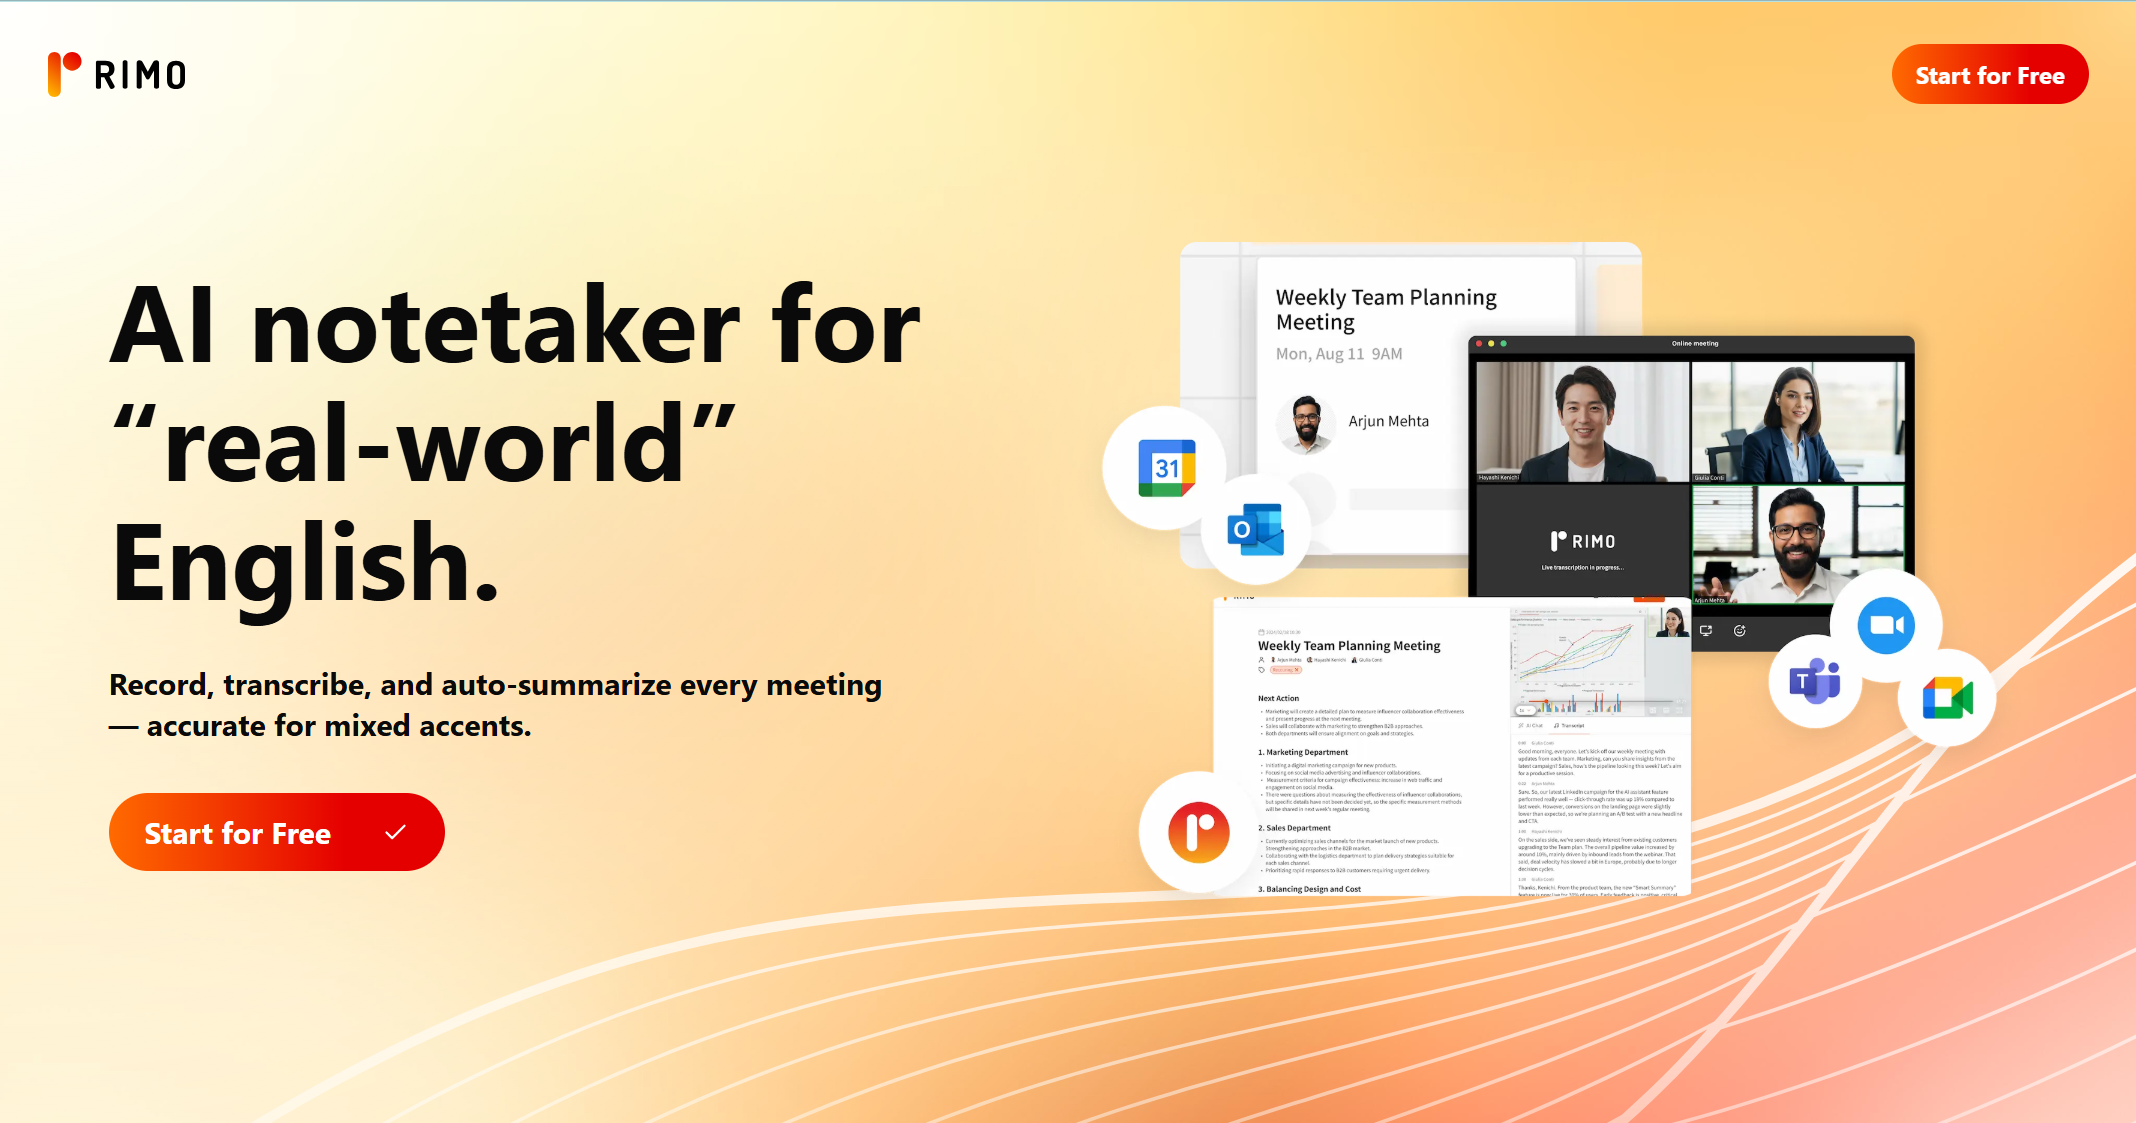Click the round orange Rimo app icon
The width and height of the screenshot is (2136, 1123).
coord(1199,832)
